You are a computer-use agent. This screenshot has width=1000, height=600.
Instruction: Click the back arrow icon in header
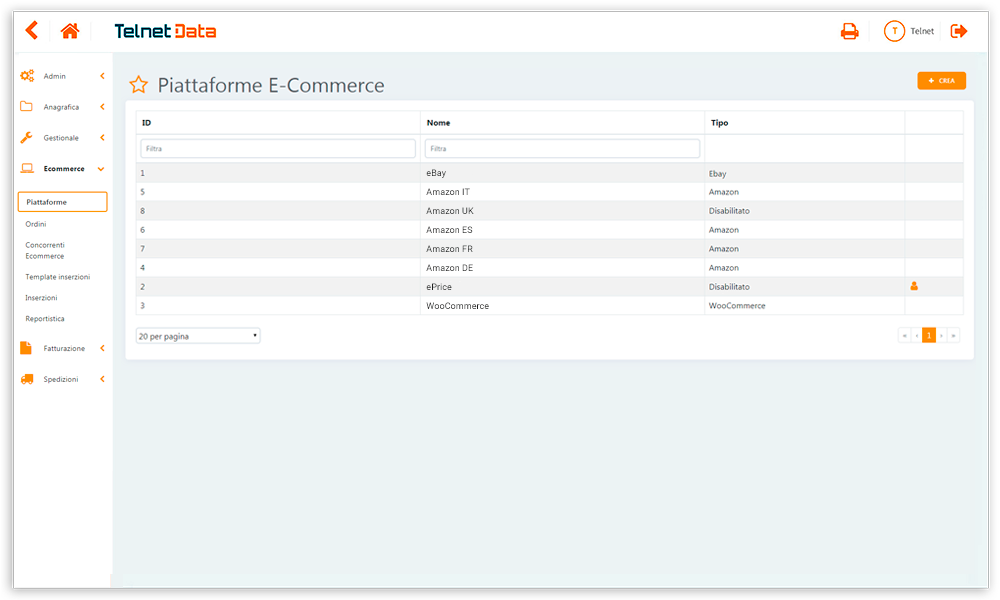point(32,30)
